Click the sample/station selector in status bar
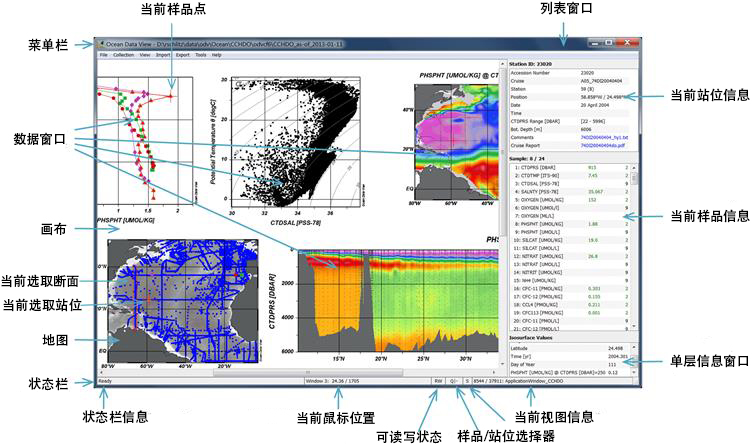 pos(455,381)
